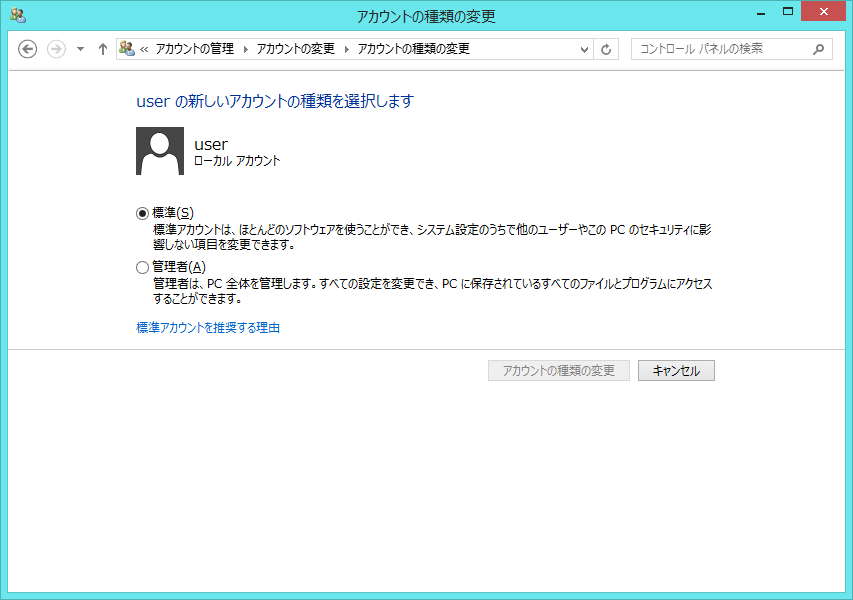Go to アカウントの変更 breadcrumb
853x600 pixels.
click(x=297, y=49)
